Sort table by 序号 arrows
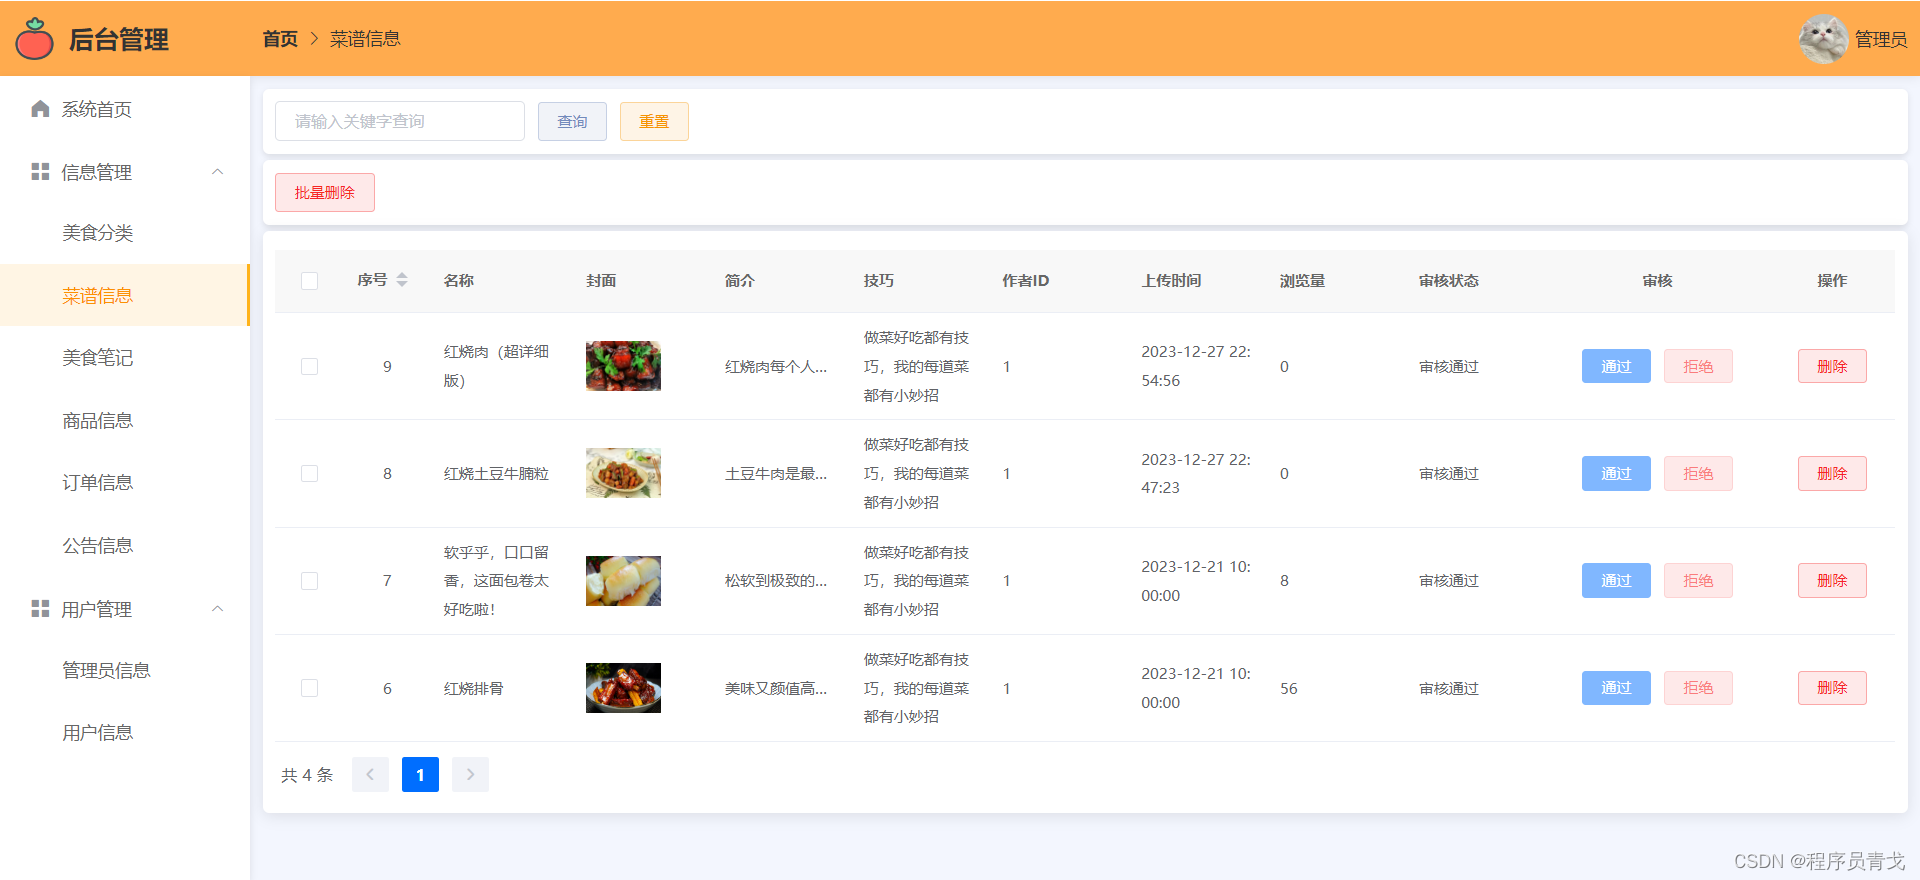 pos(402,280)
